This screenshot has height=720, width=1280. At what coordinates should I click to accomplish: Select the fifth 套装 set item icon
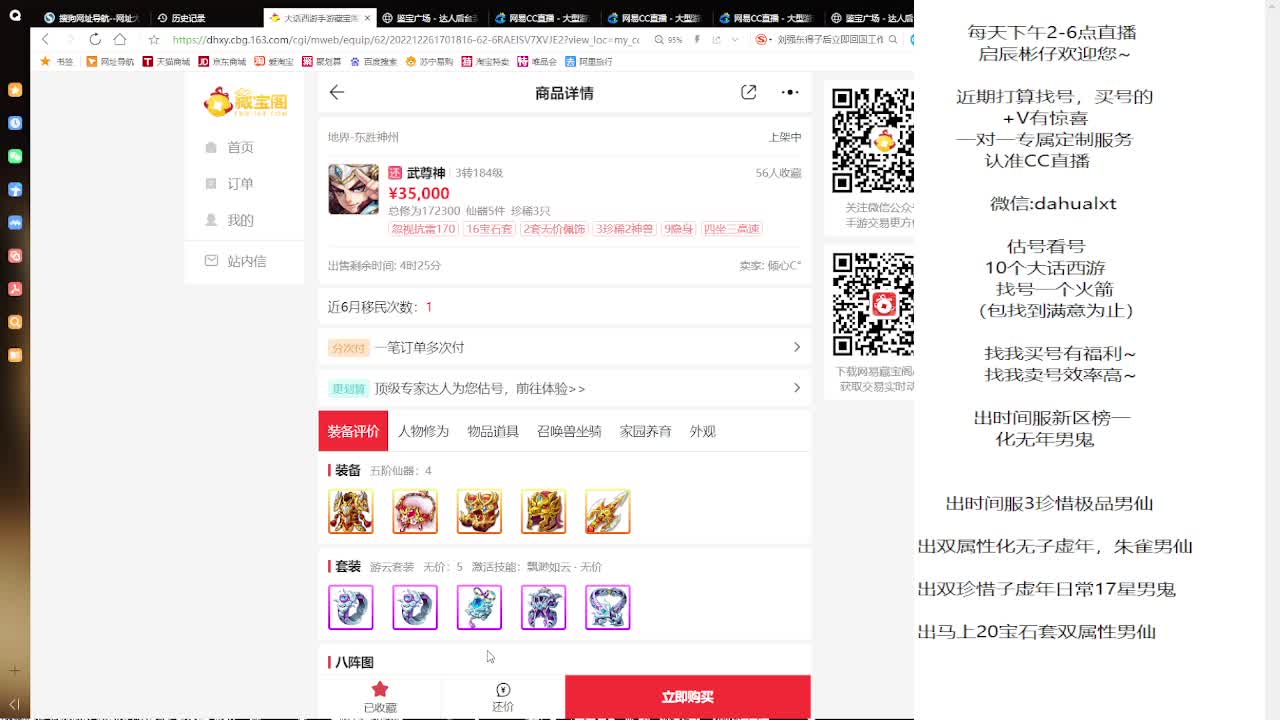(607, 607)
